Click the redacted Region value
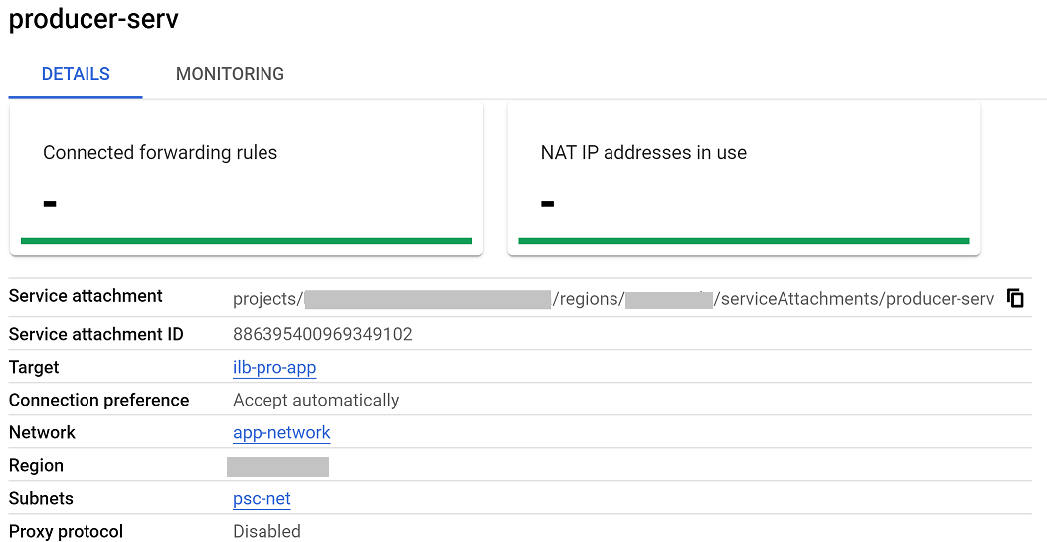 tap(277, 467)
